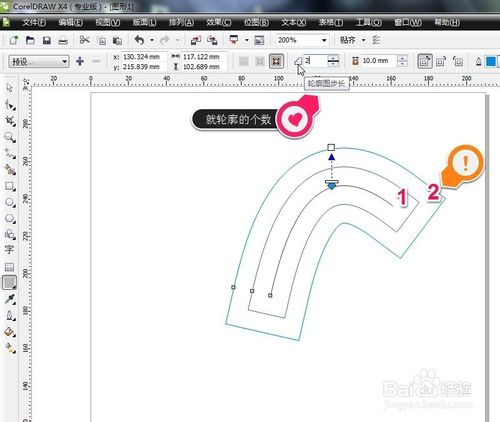Open application launcher icon
Viewport: 500px width, 422px height.
(x=234, y=40)
